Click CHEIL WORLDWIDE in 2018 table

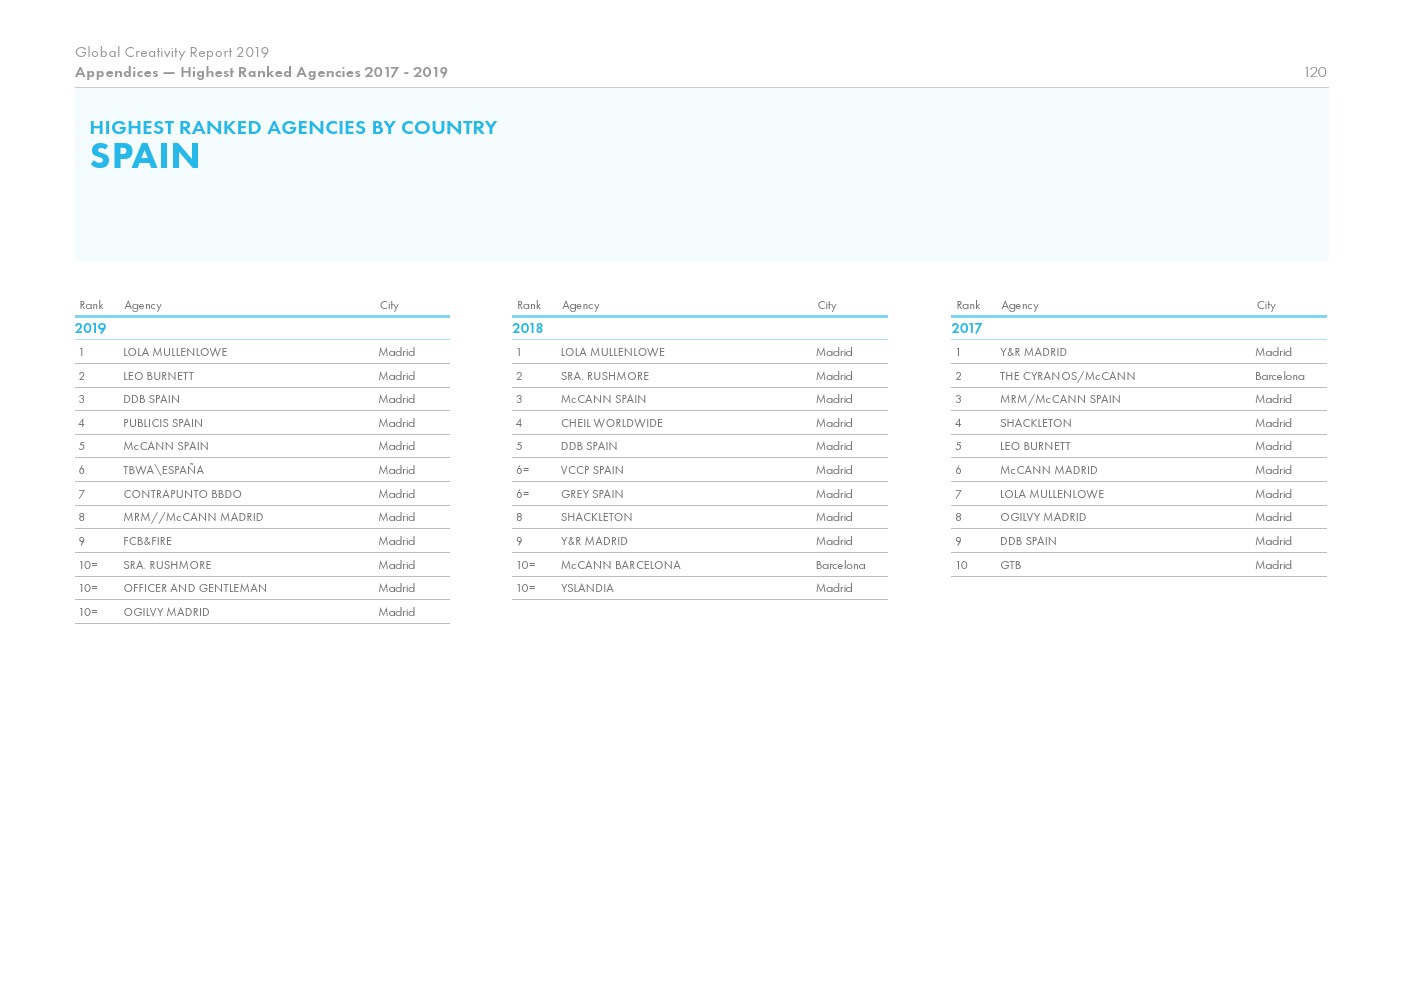pyautogui.click(x=611, y=423)
